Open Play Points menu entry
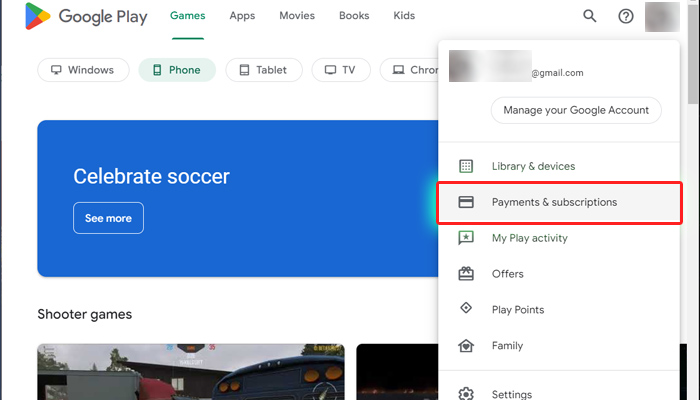 [x=559, y=309]
